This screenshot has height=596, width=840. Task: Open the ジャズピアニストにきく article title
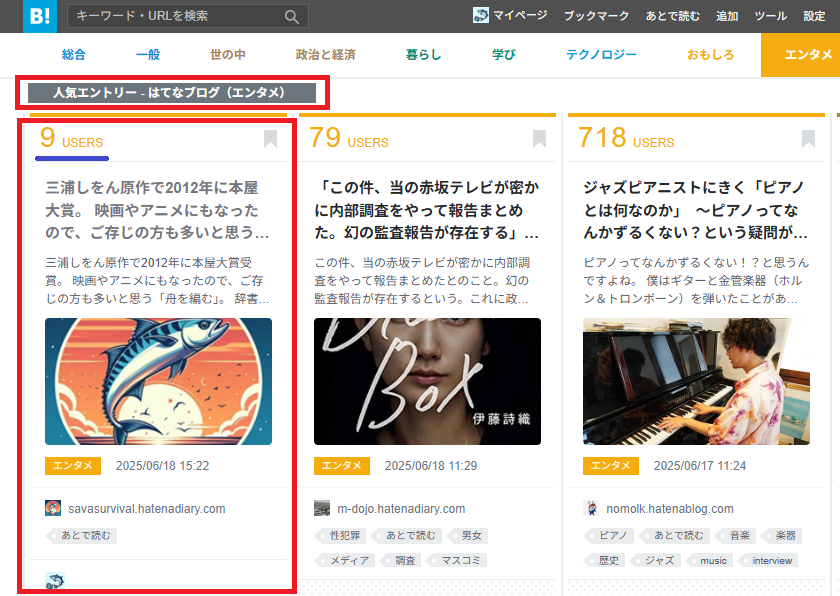coord(695,210)
